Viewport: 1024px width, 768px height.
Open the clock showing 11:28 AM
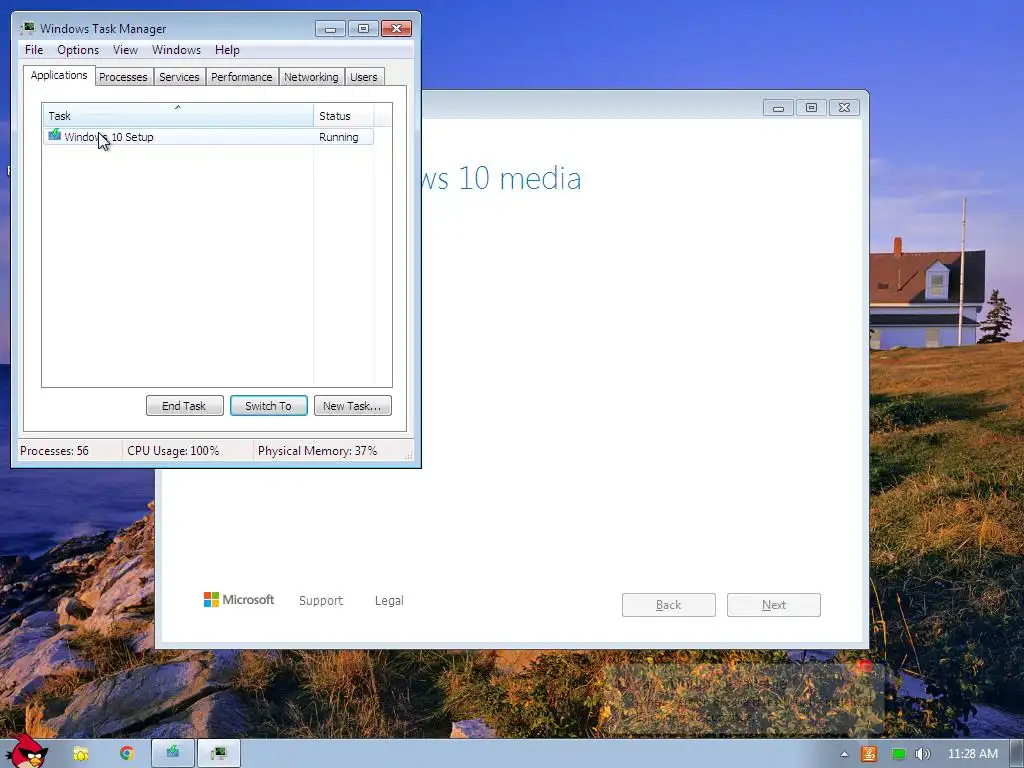point(972,754)
